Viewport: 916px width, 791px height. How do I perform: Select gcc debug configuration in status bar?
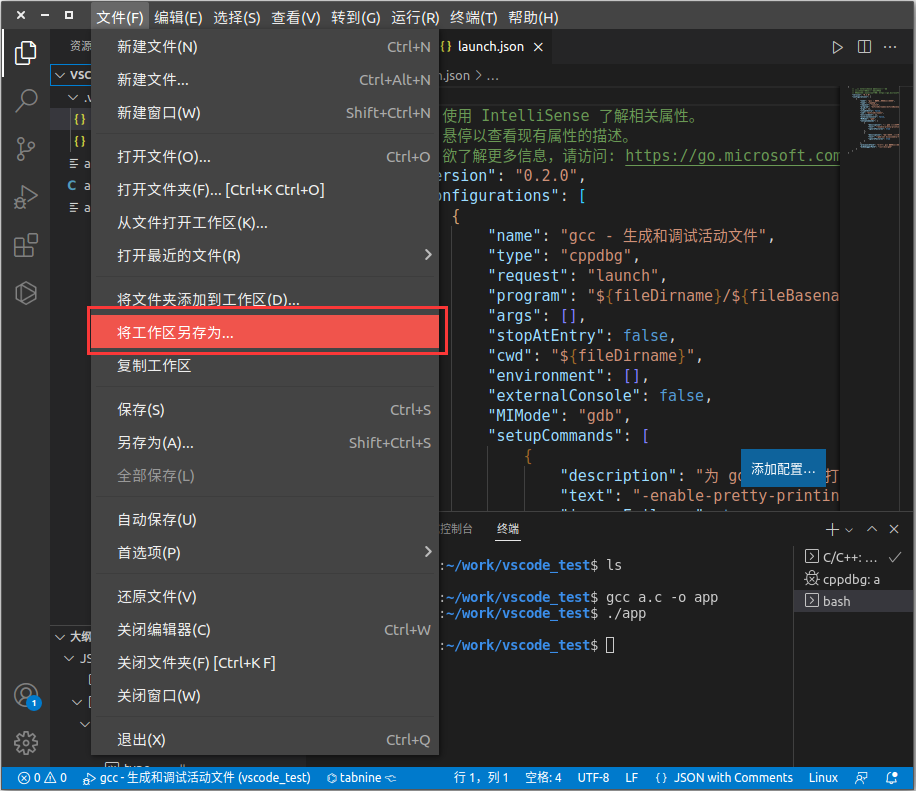pos(196,778)
